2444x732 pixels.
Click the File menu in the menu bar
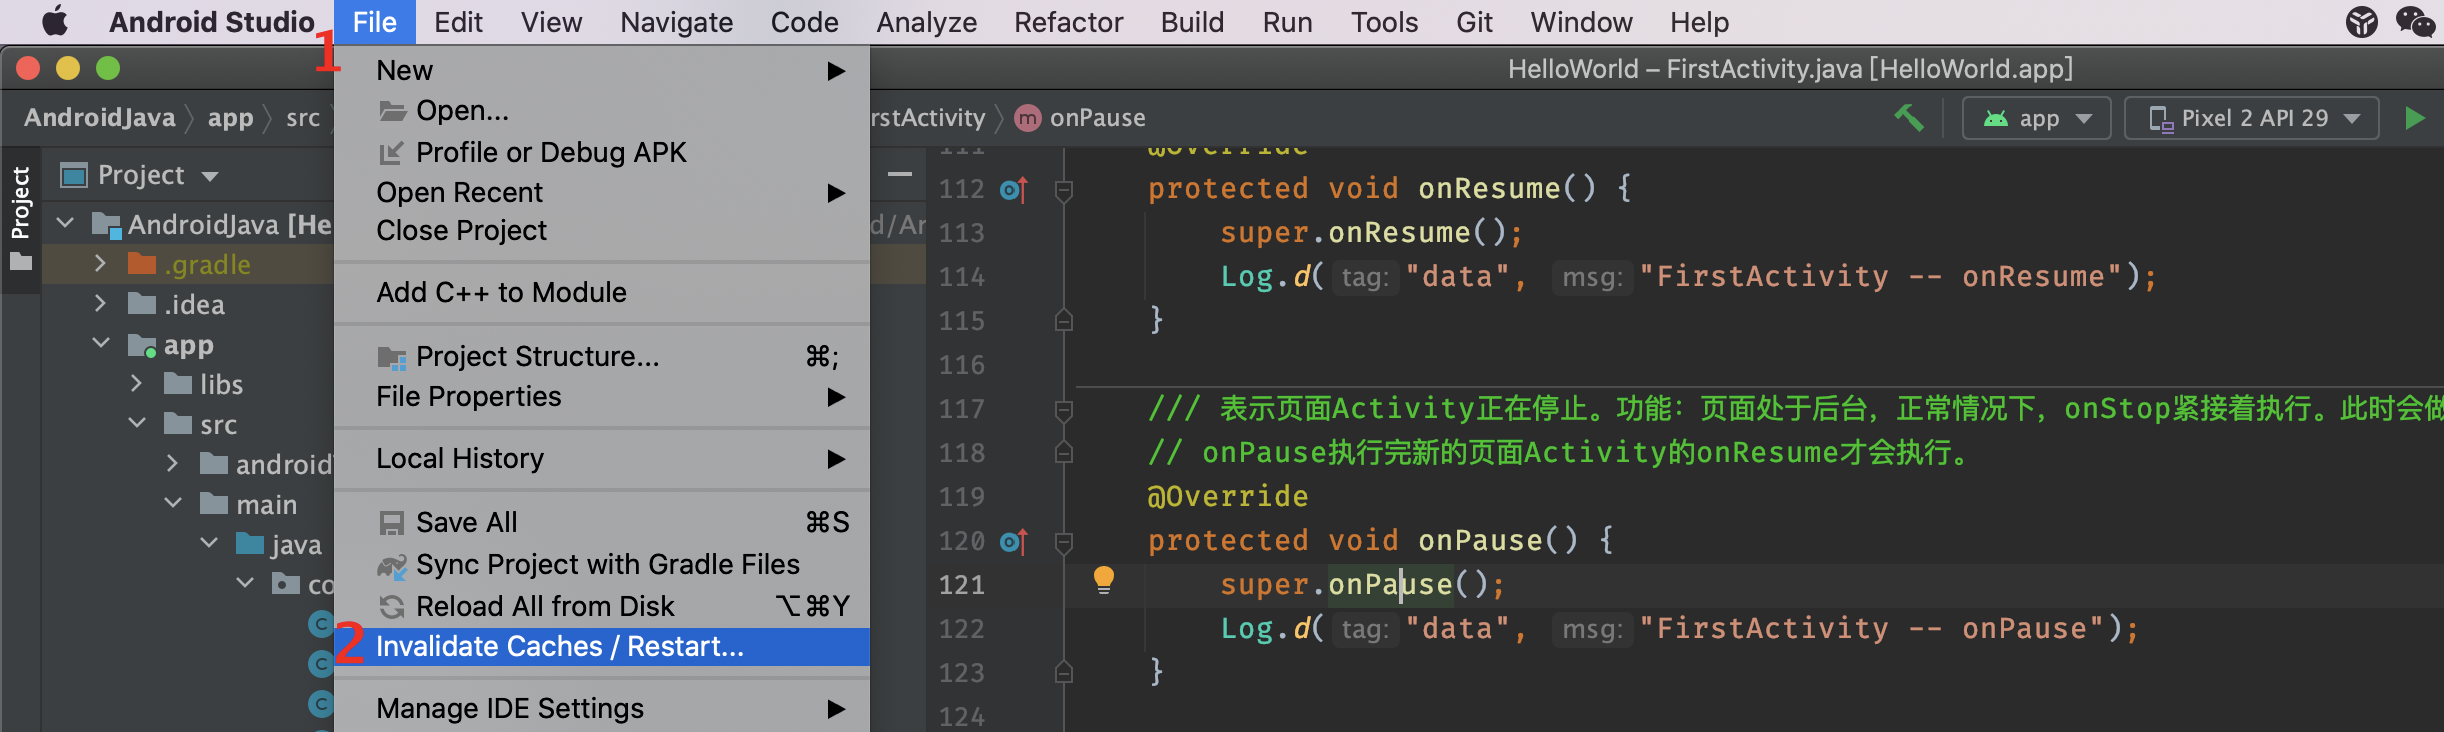point(375,22)
